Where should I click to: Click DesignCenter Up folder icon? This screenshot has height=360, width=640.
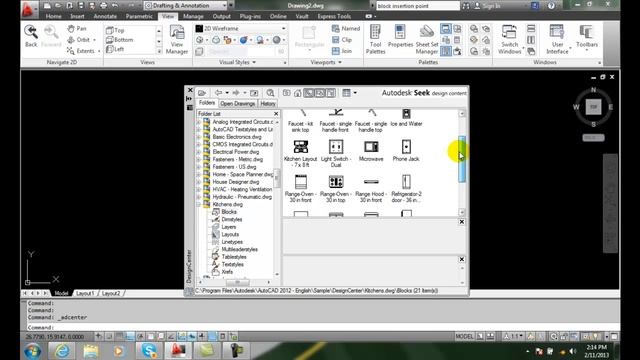click(x=254, y=93)
